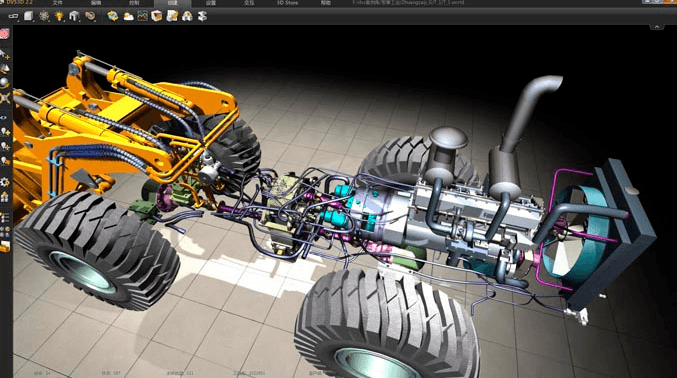Click the globe with arrows icon
This screenshot has height=378, width=677.
pos(113,16)
